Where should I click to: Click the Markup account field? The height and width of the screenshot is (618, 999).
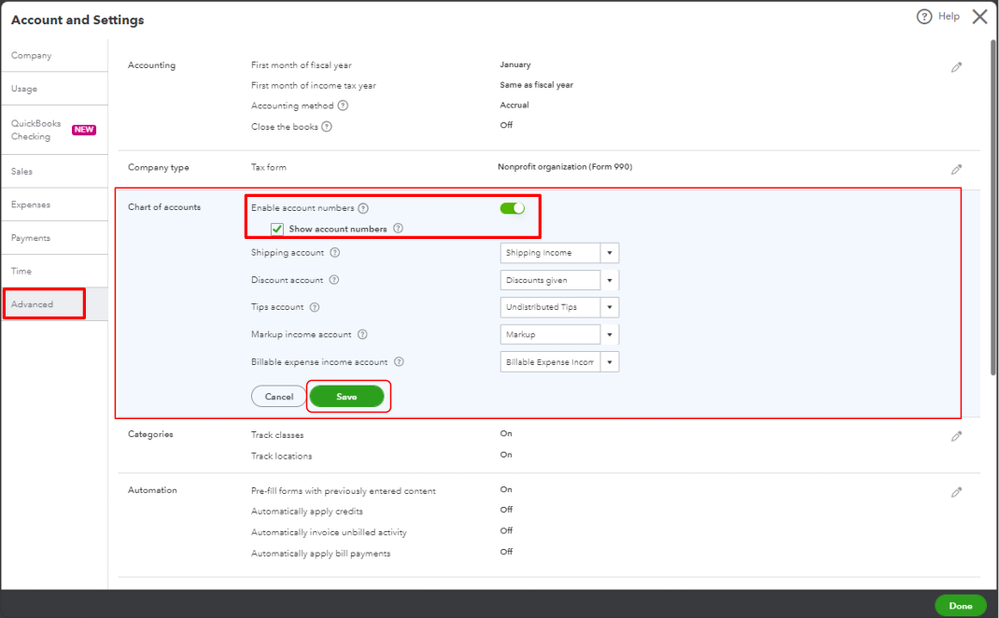tap(550, 334)
